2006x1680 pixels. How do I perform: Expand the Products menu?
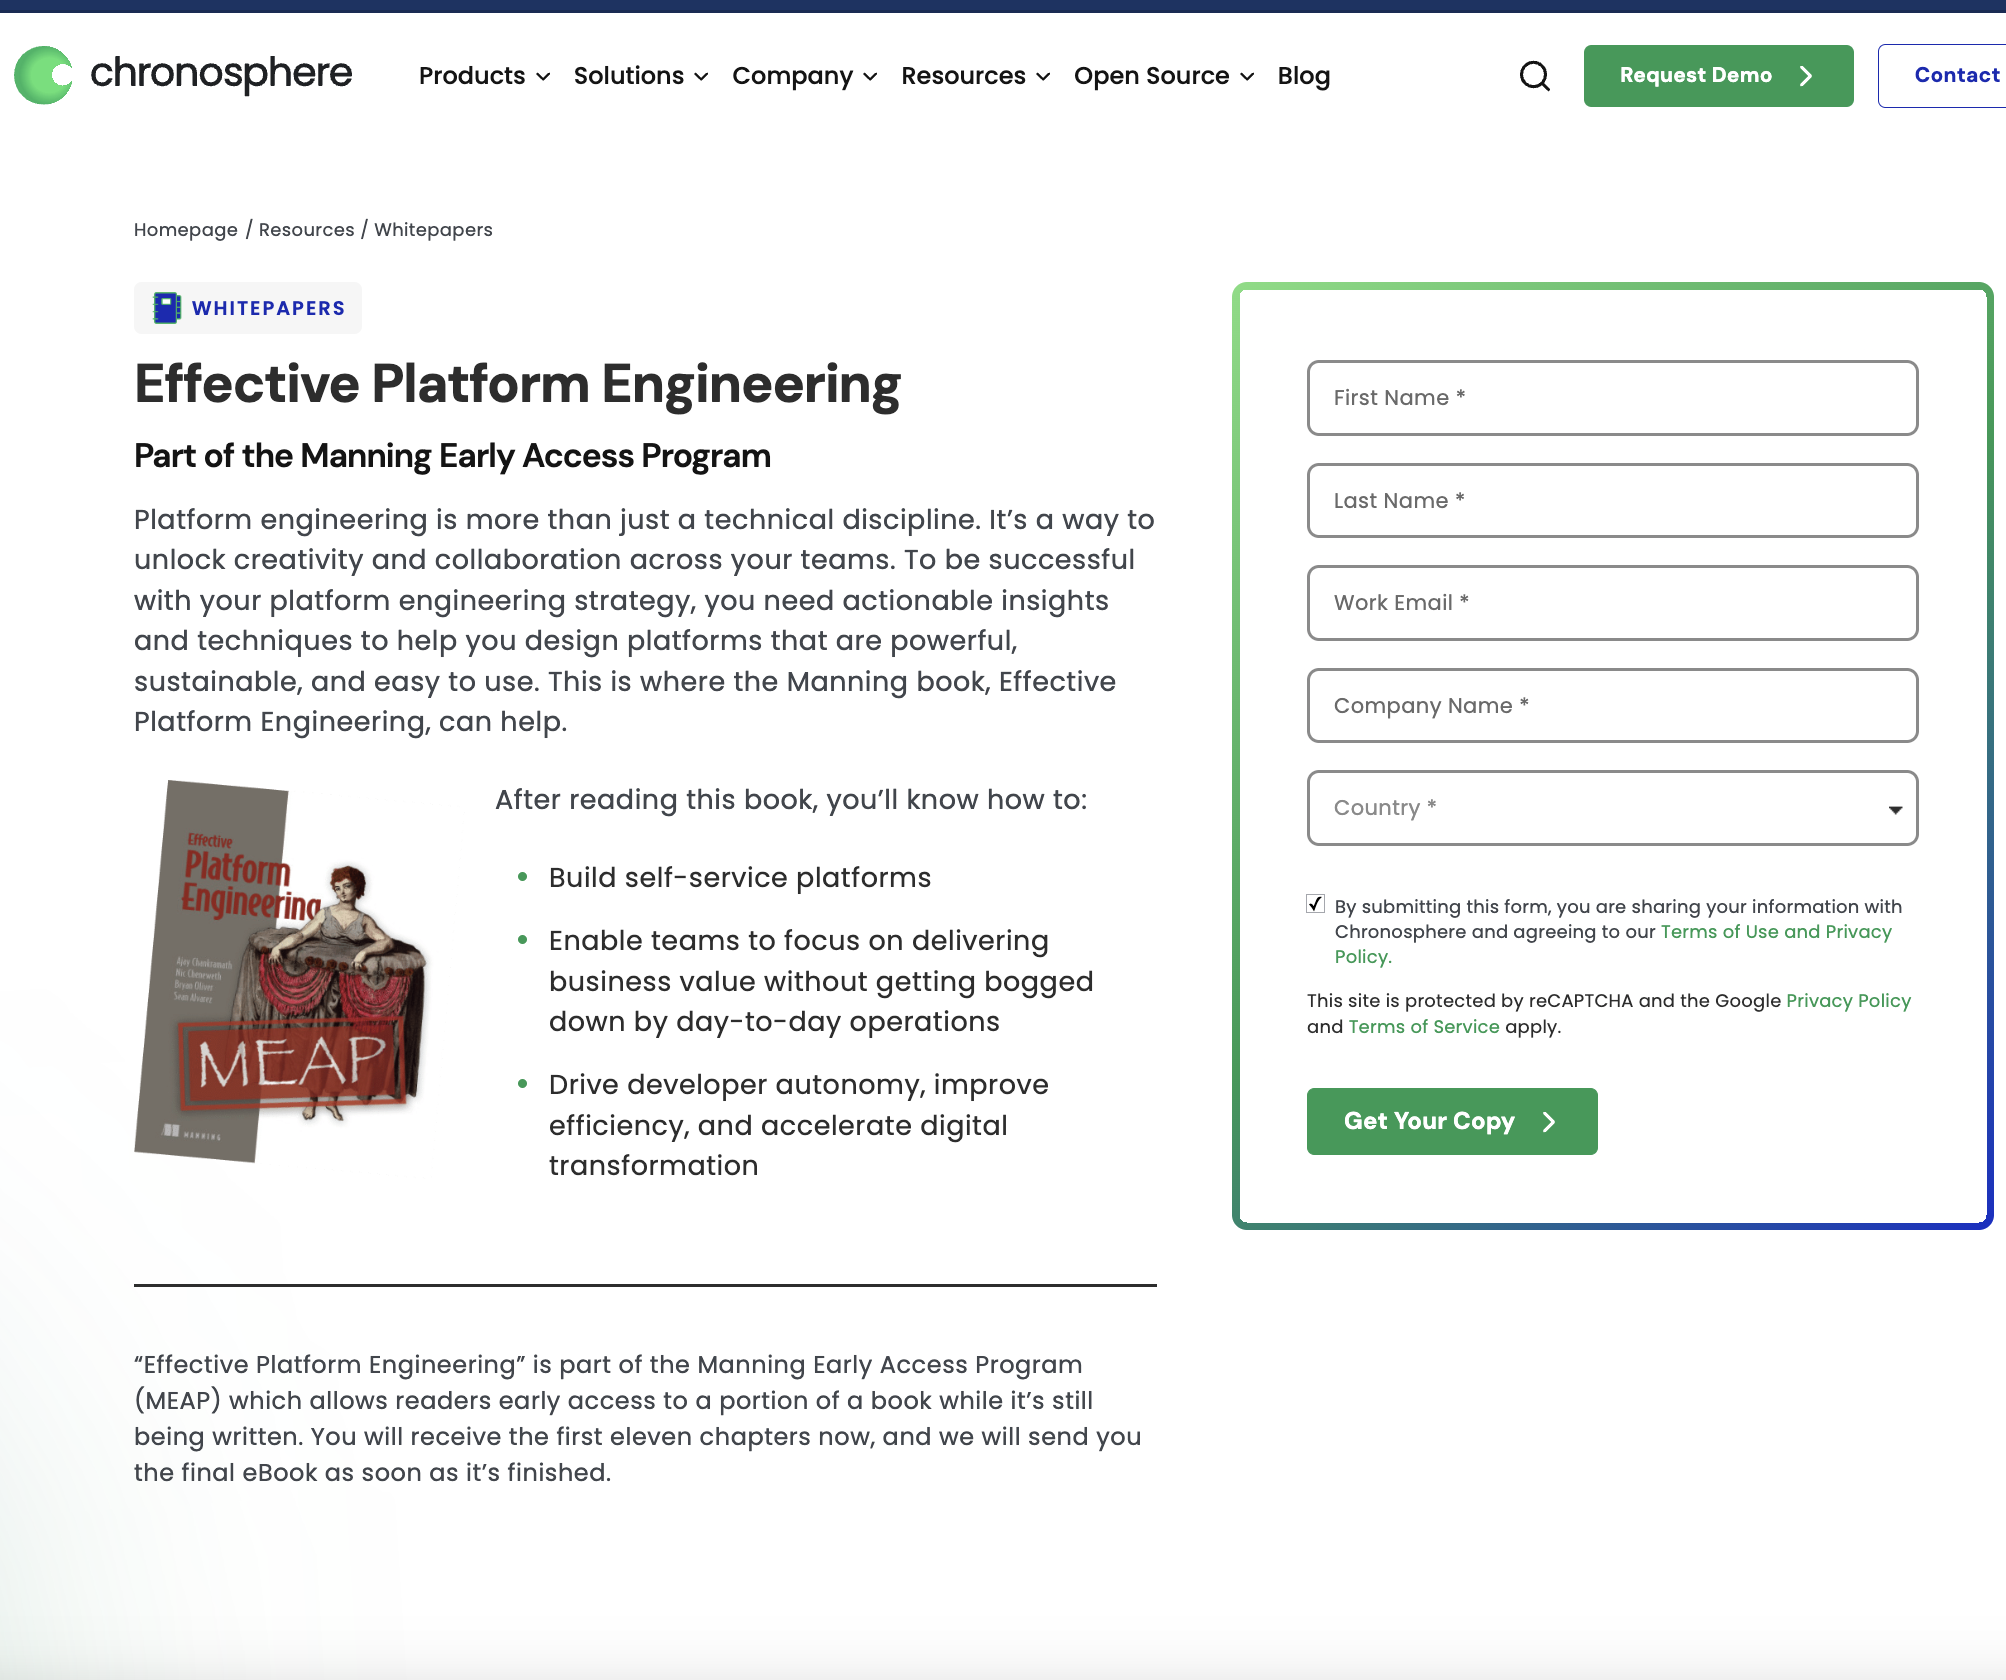click(x=485, y=76)
